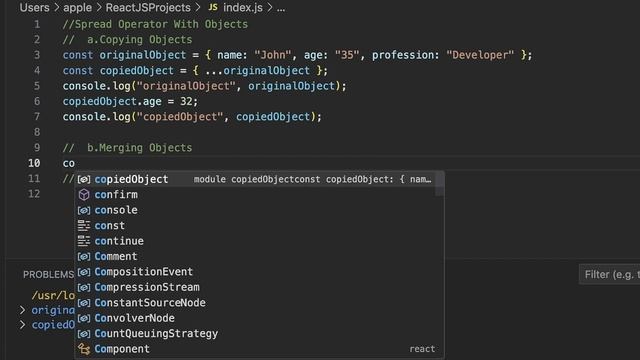
Task: Place cursor after "co" on line 10
Action: coord(75,163)
